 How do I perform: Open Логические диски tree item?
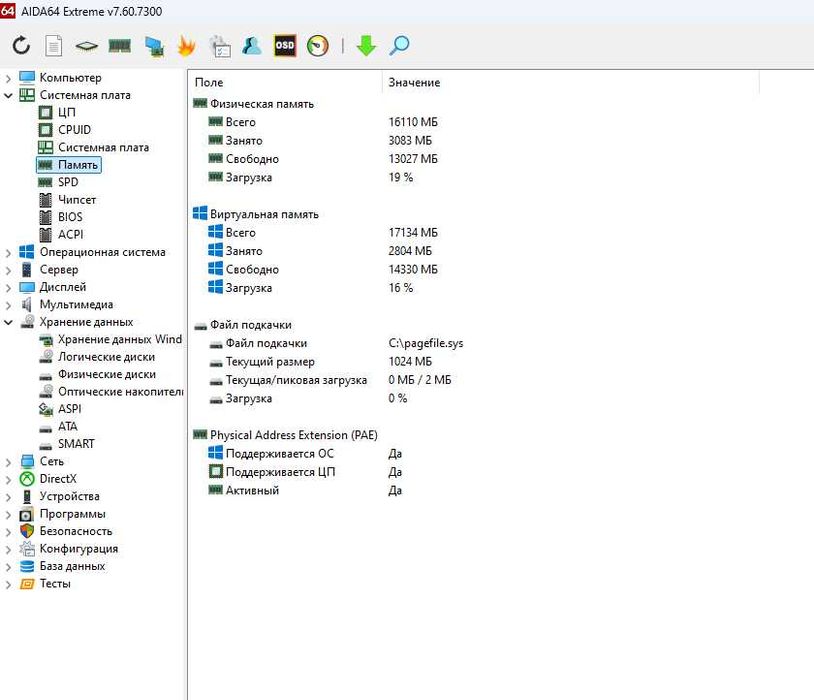[106, 357]
